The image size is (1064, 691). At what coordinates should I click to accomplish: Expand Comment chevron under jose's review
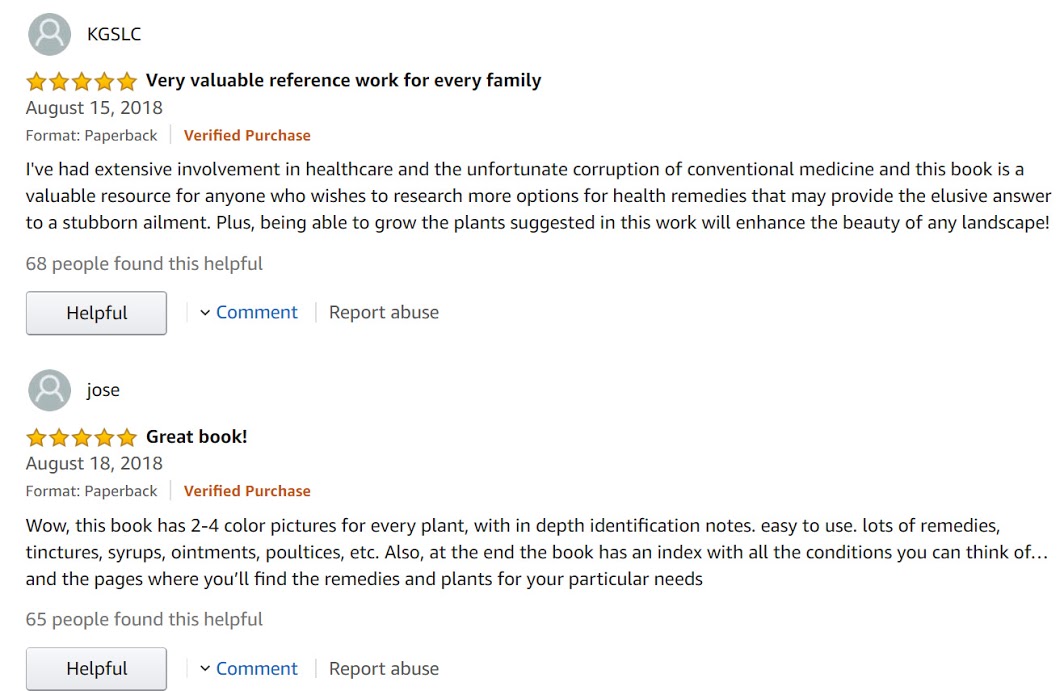pos(205,669)
